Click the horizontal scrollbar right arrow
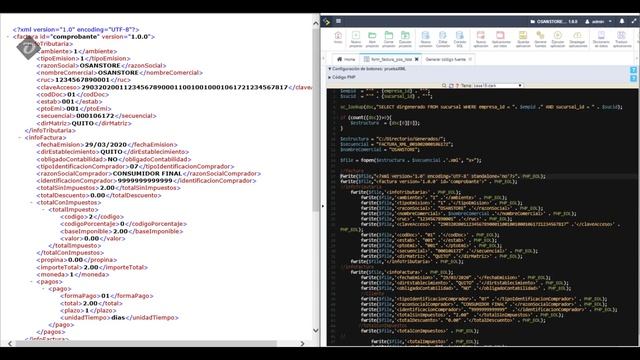Viewport: 640px width, 360px height. [x=302, y=344]
